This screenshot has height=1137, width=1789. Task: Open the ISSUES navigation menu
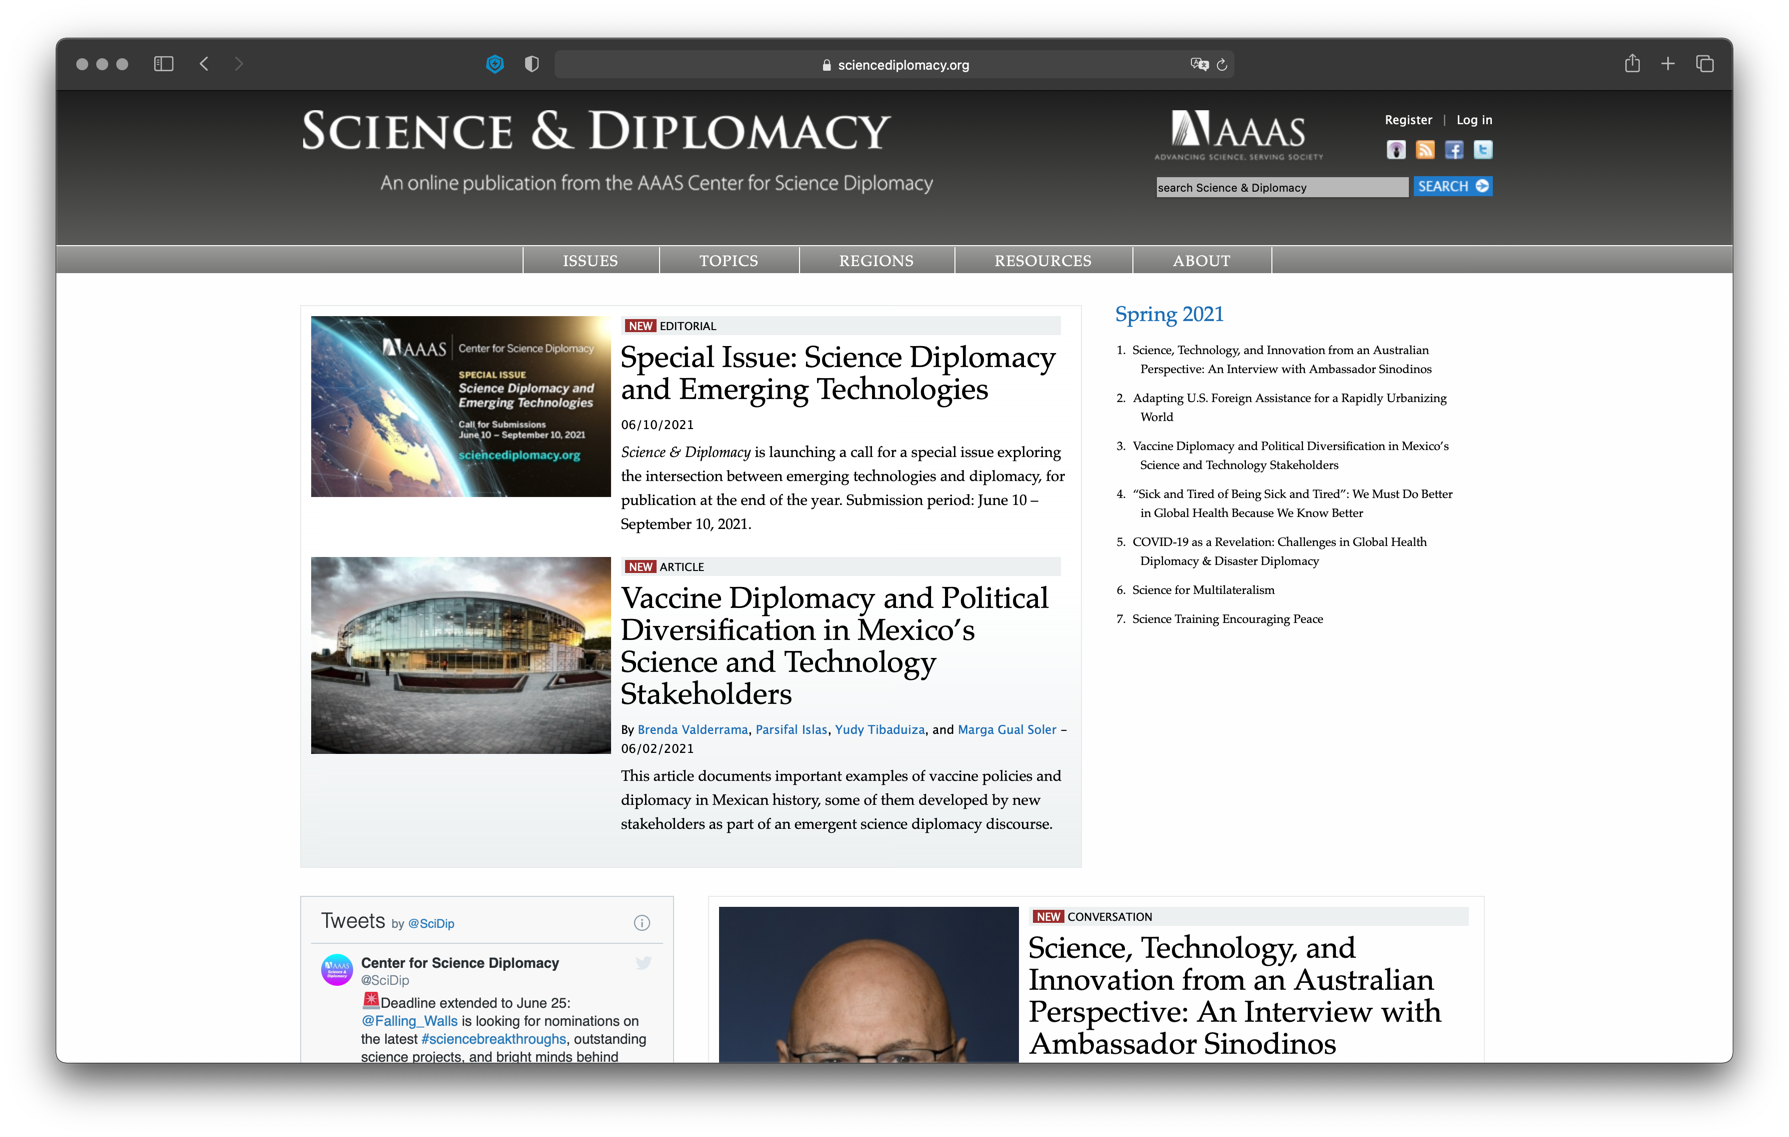590,261
